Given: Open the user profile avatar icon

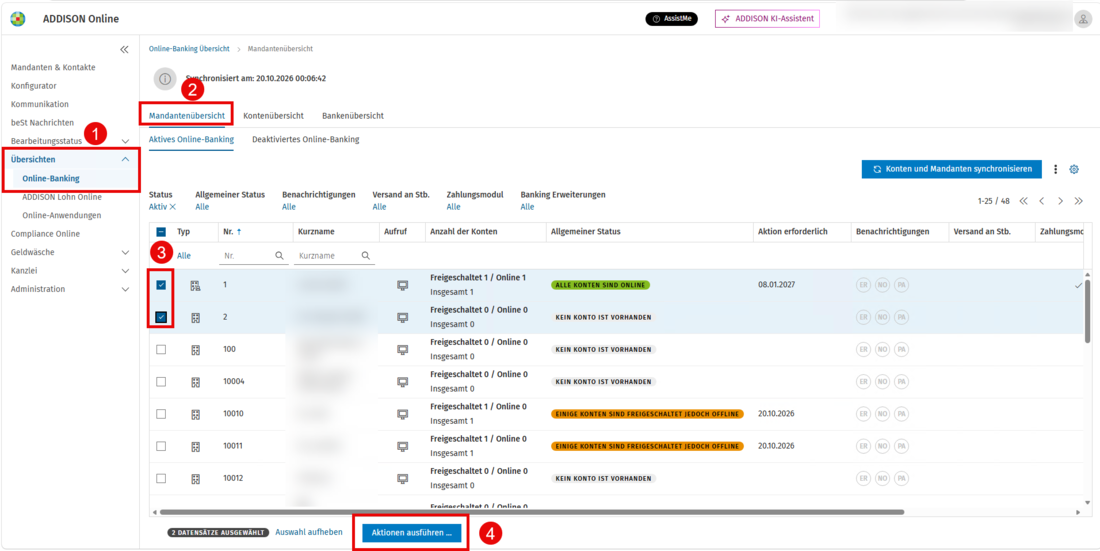Looking at the screenshot, I should click(1082, 20).
